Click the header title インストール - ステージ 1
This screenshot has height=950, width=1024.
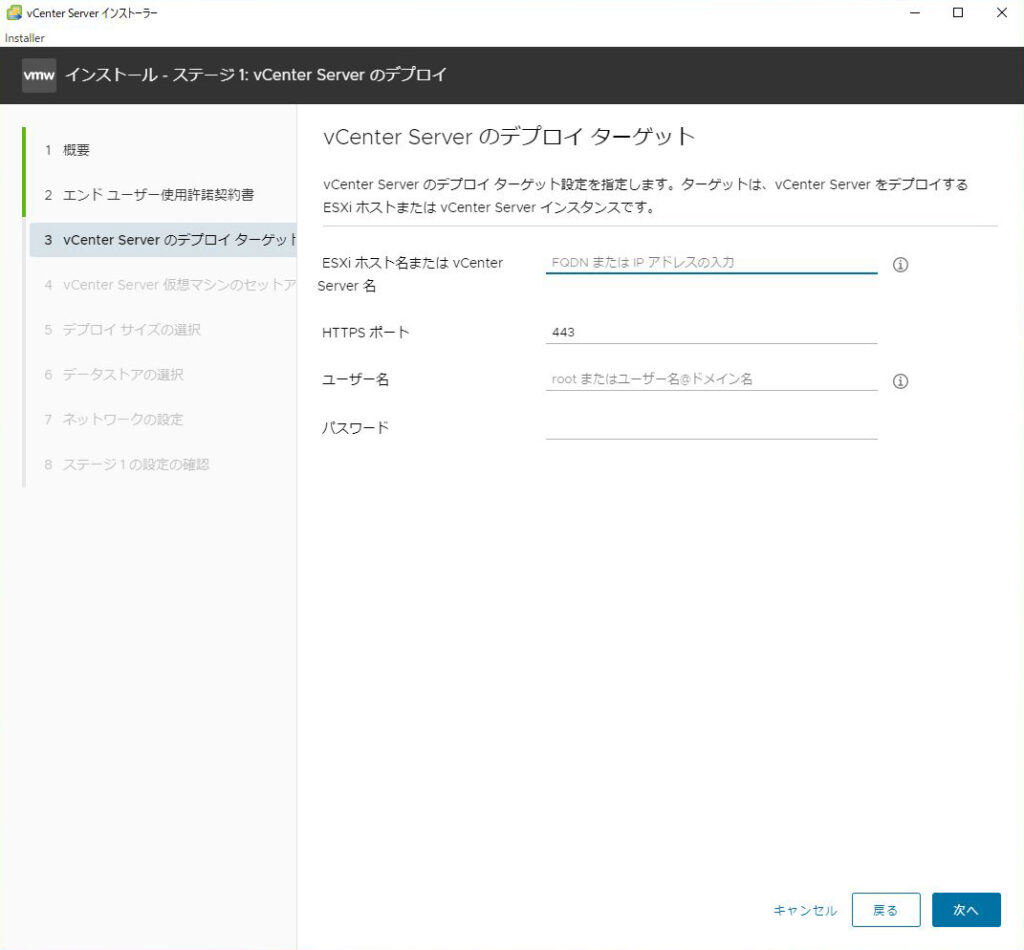coord(255,74)
